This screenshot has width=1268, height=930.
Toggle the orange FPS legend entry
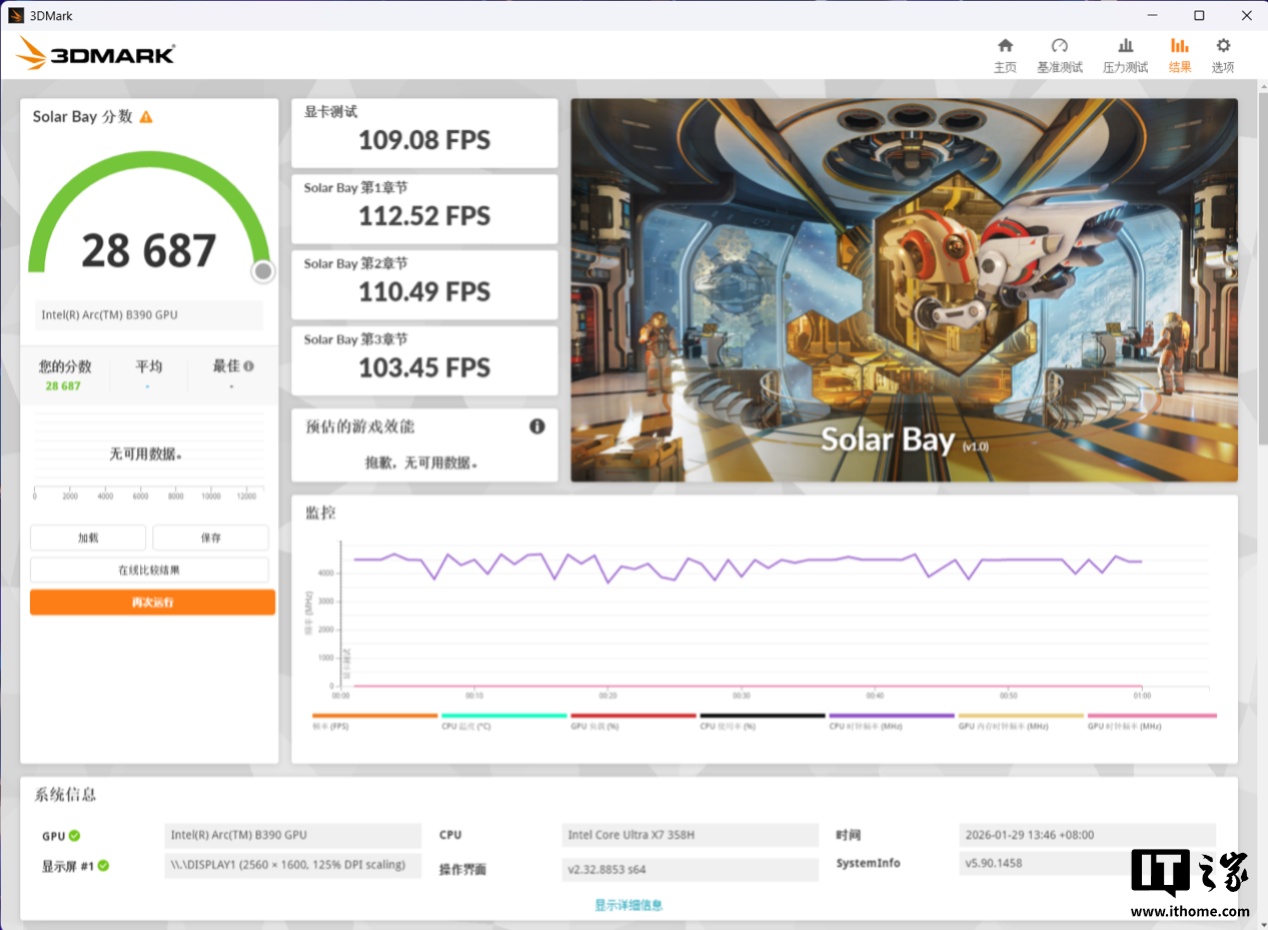[x=375, y=721]
